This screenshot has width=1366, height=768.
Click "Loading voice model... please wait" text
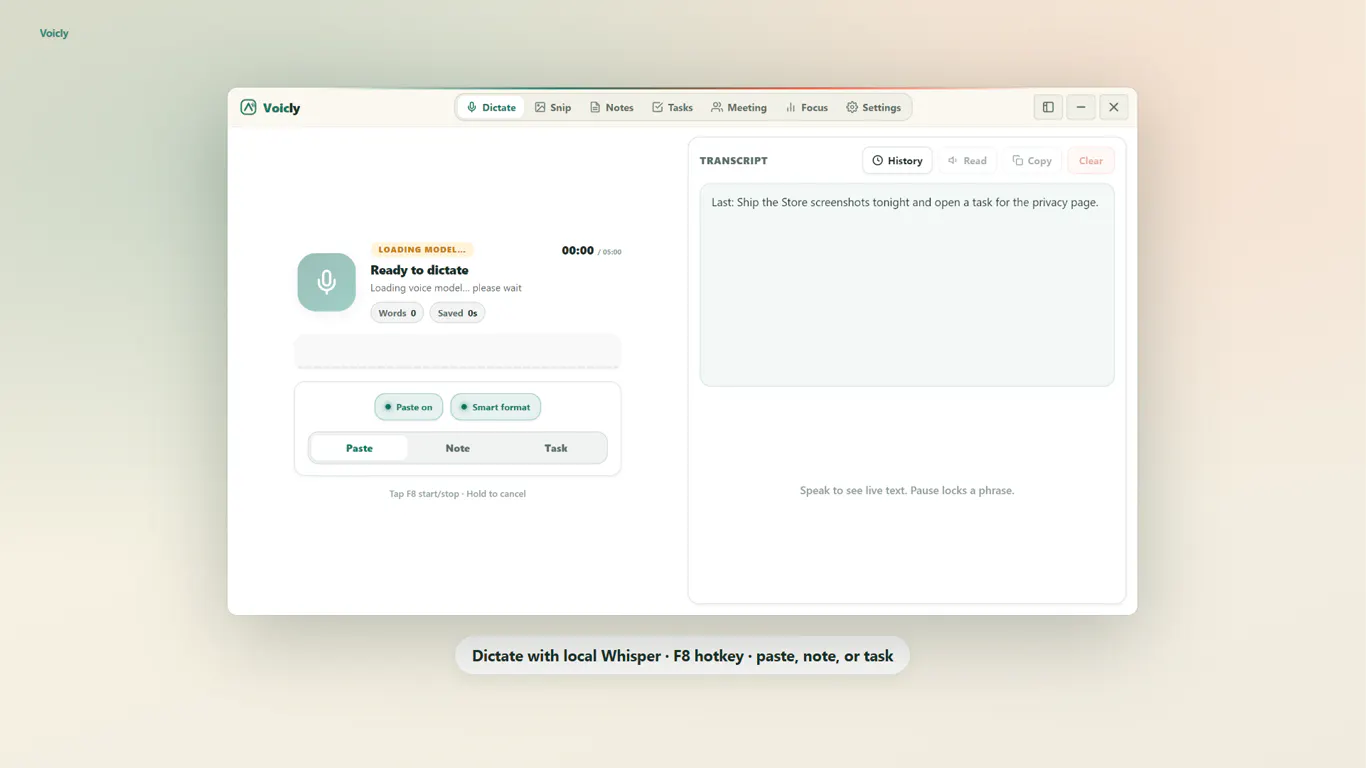(x=446, y=288)
